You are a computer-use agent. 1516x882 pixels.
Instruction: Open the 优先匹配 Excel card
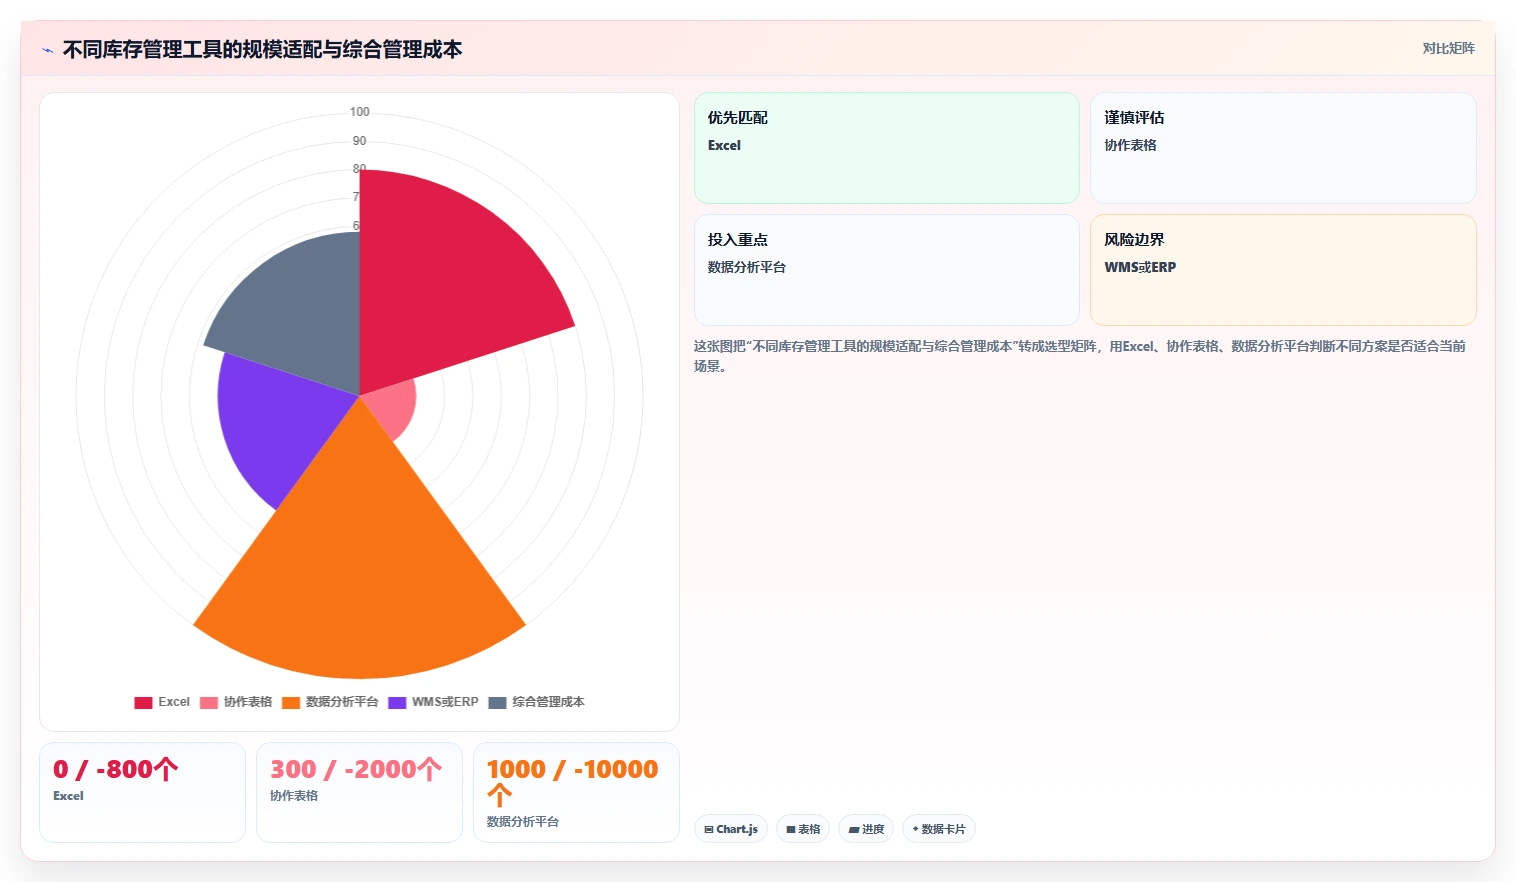887,148
